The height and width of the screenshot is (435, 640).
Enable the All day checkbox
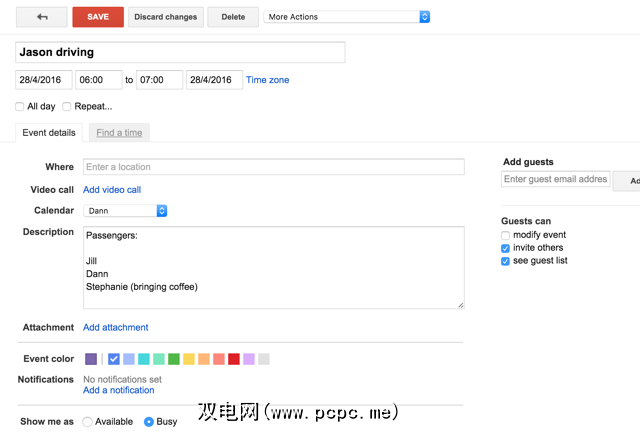pos(21,106)
